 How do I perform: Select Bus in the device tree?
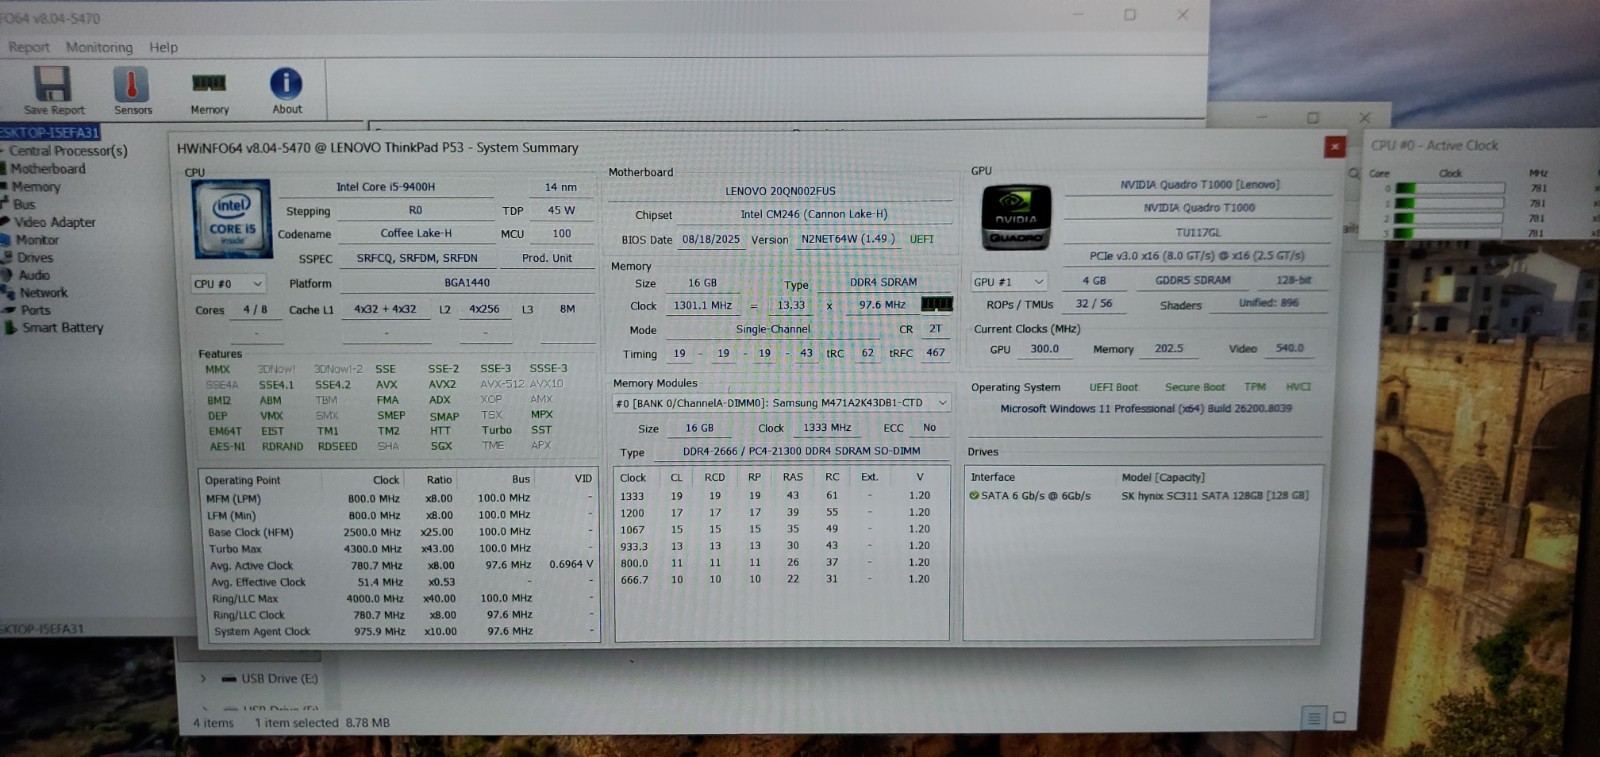tap(24, 204)
